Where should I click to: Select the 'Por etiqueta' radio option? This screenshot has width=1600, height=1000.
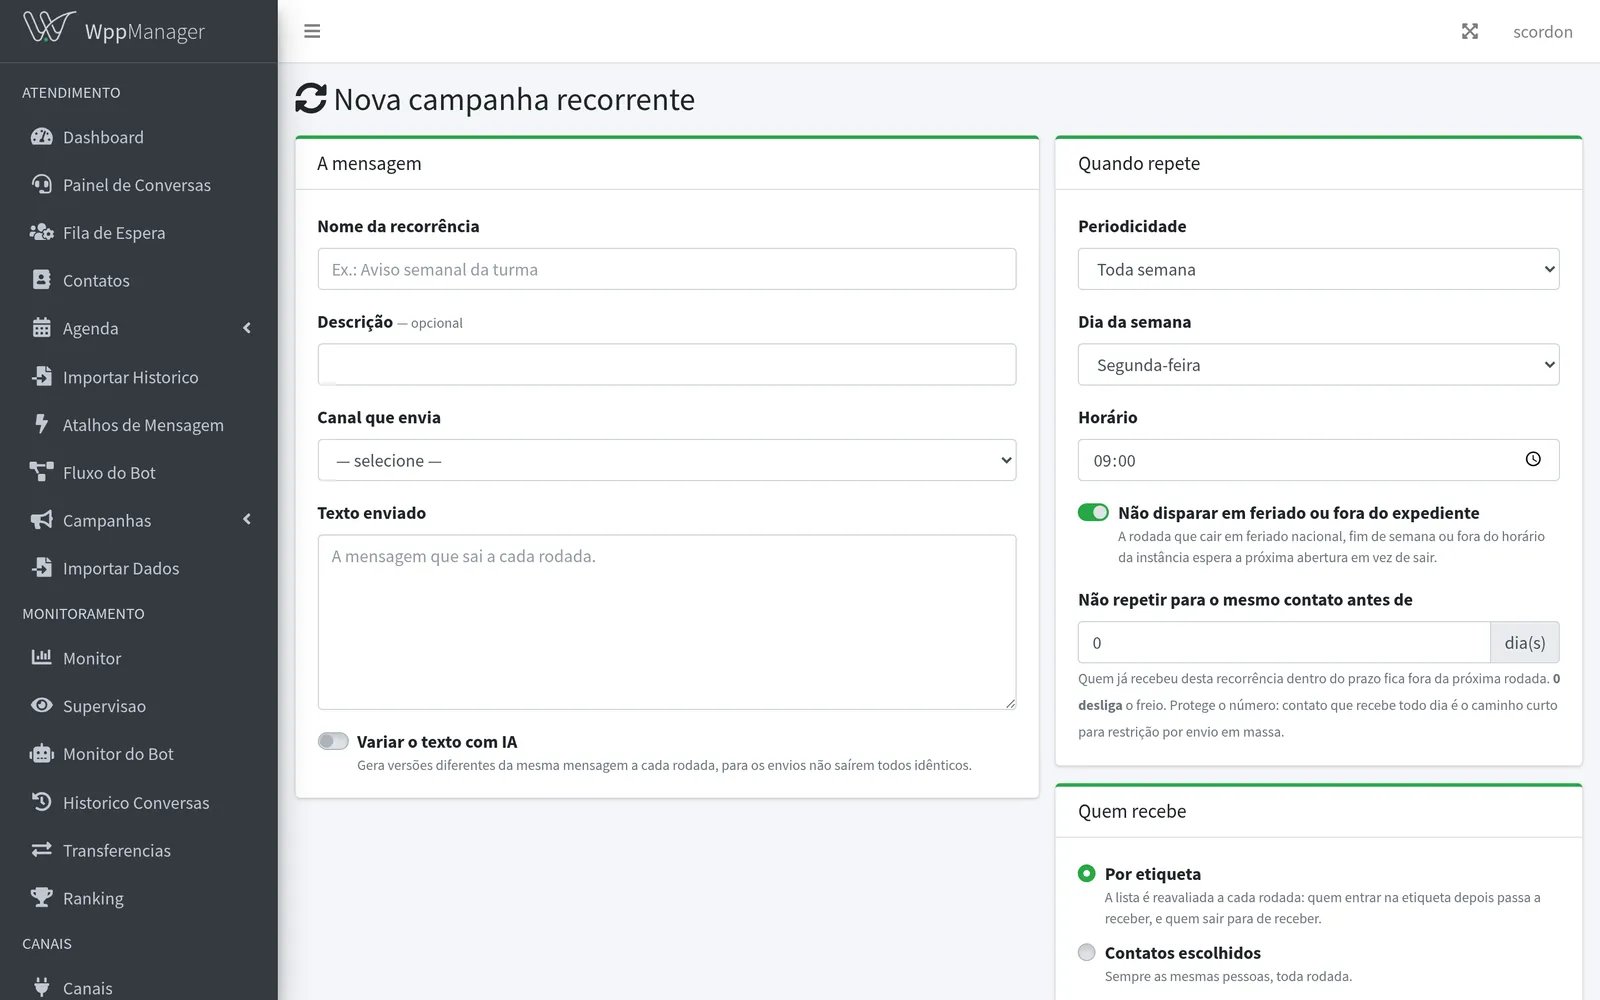[x=1087, y=873]
